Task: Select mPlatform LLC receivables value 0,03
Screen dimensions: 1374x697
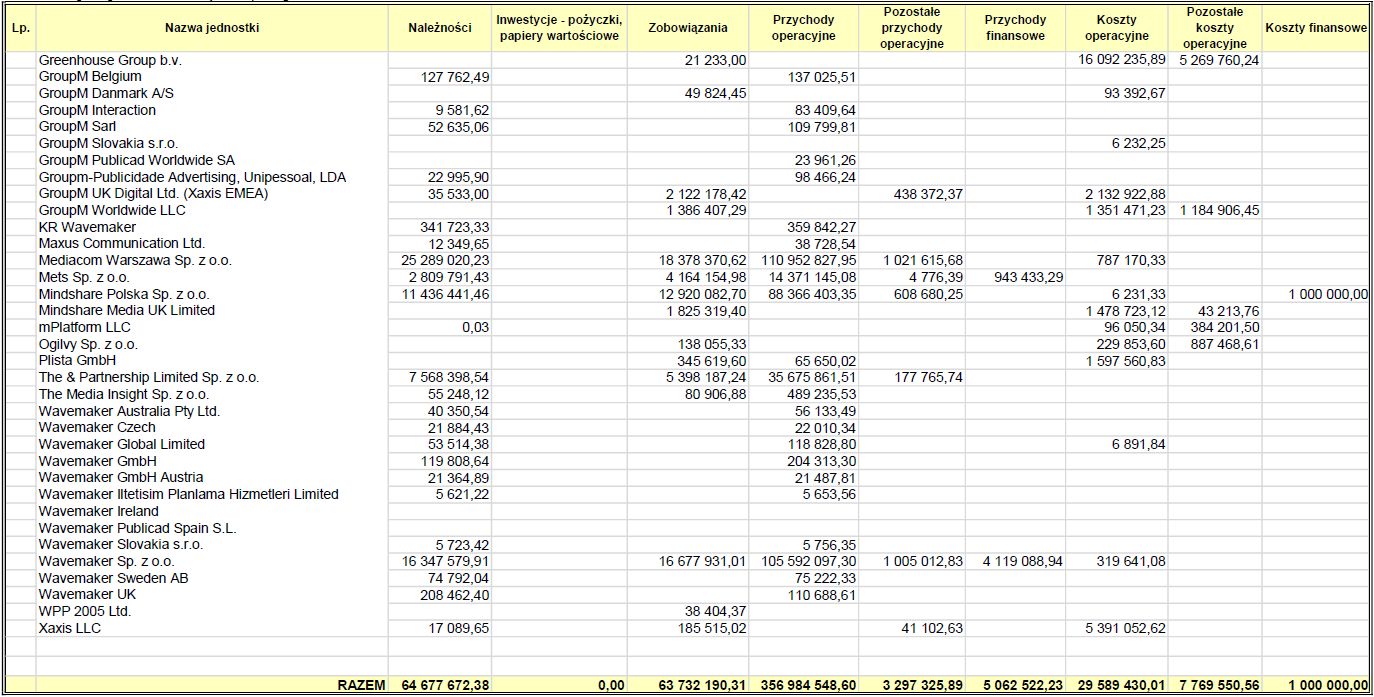Action: coord(477,327)
